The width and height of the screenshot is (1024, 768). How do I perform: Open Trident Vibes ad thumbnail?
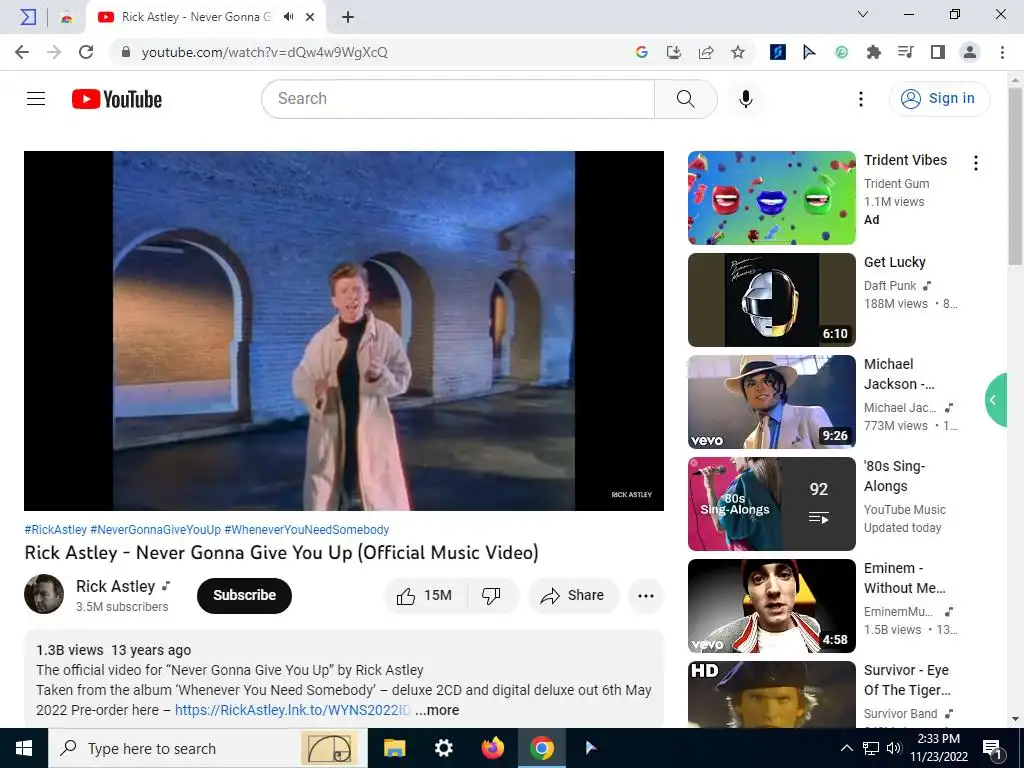pyautogui.click(x=771, y=198)
